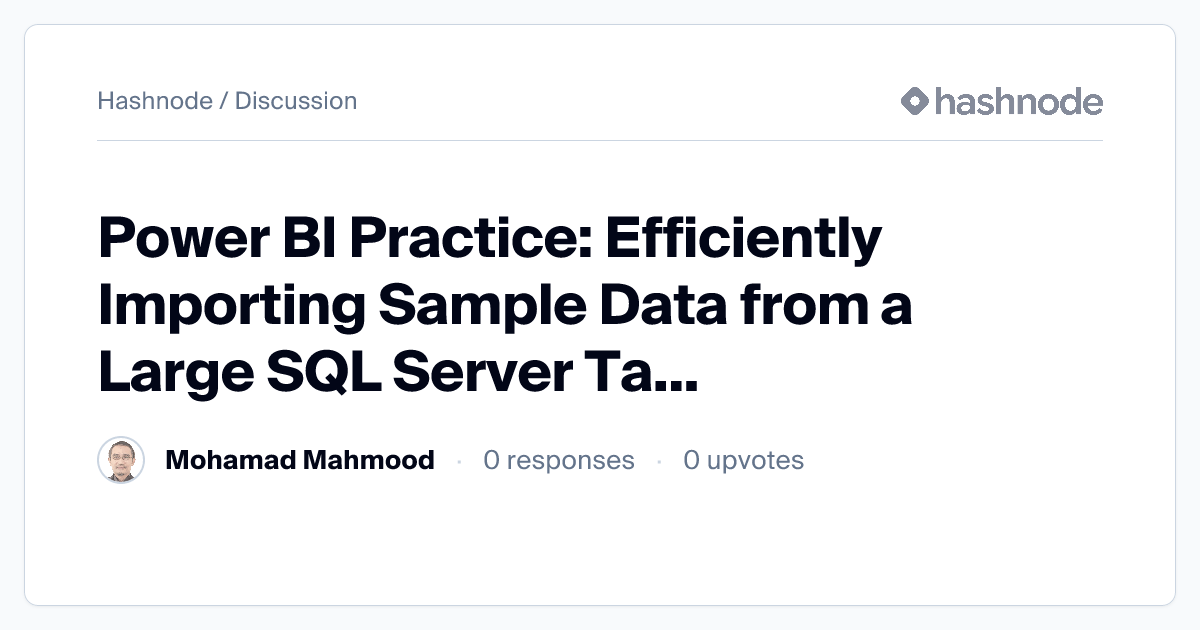
Task: Select "Discussion" in the breadcrumb
Action: [x=296, y=101]
